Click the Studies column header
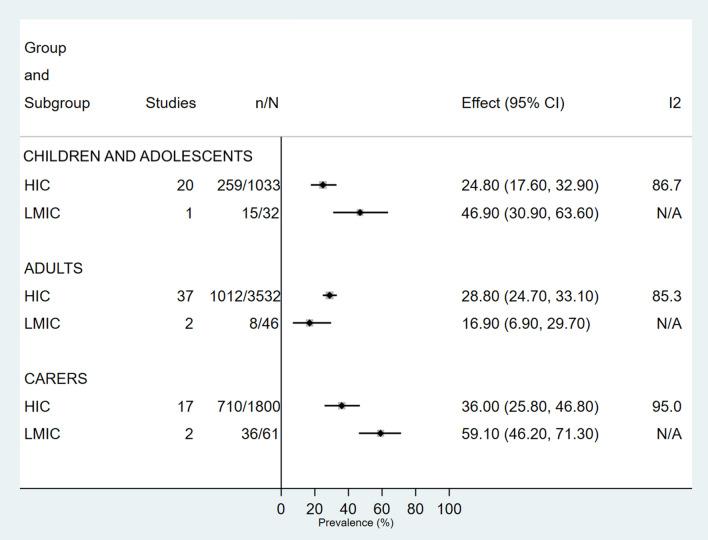The image size is (708, 540). (170, 102)
